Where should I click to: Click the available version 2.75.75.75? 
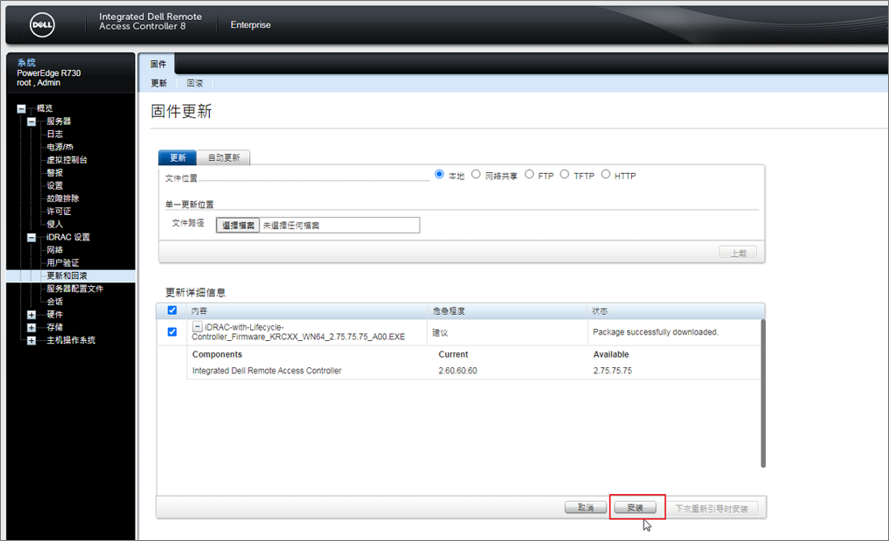pyautogui.click(x=612, y=370)
